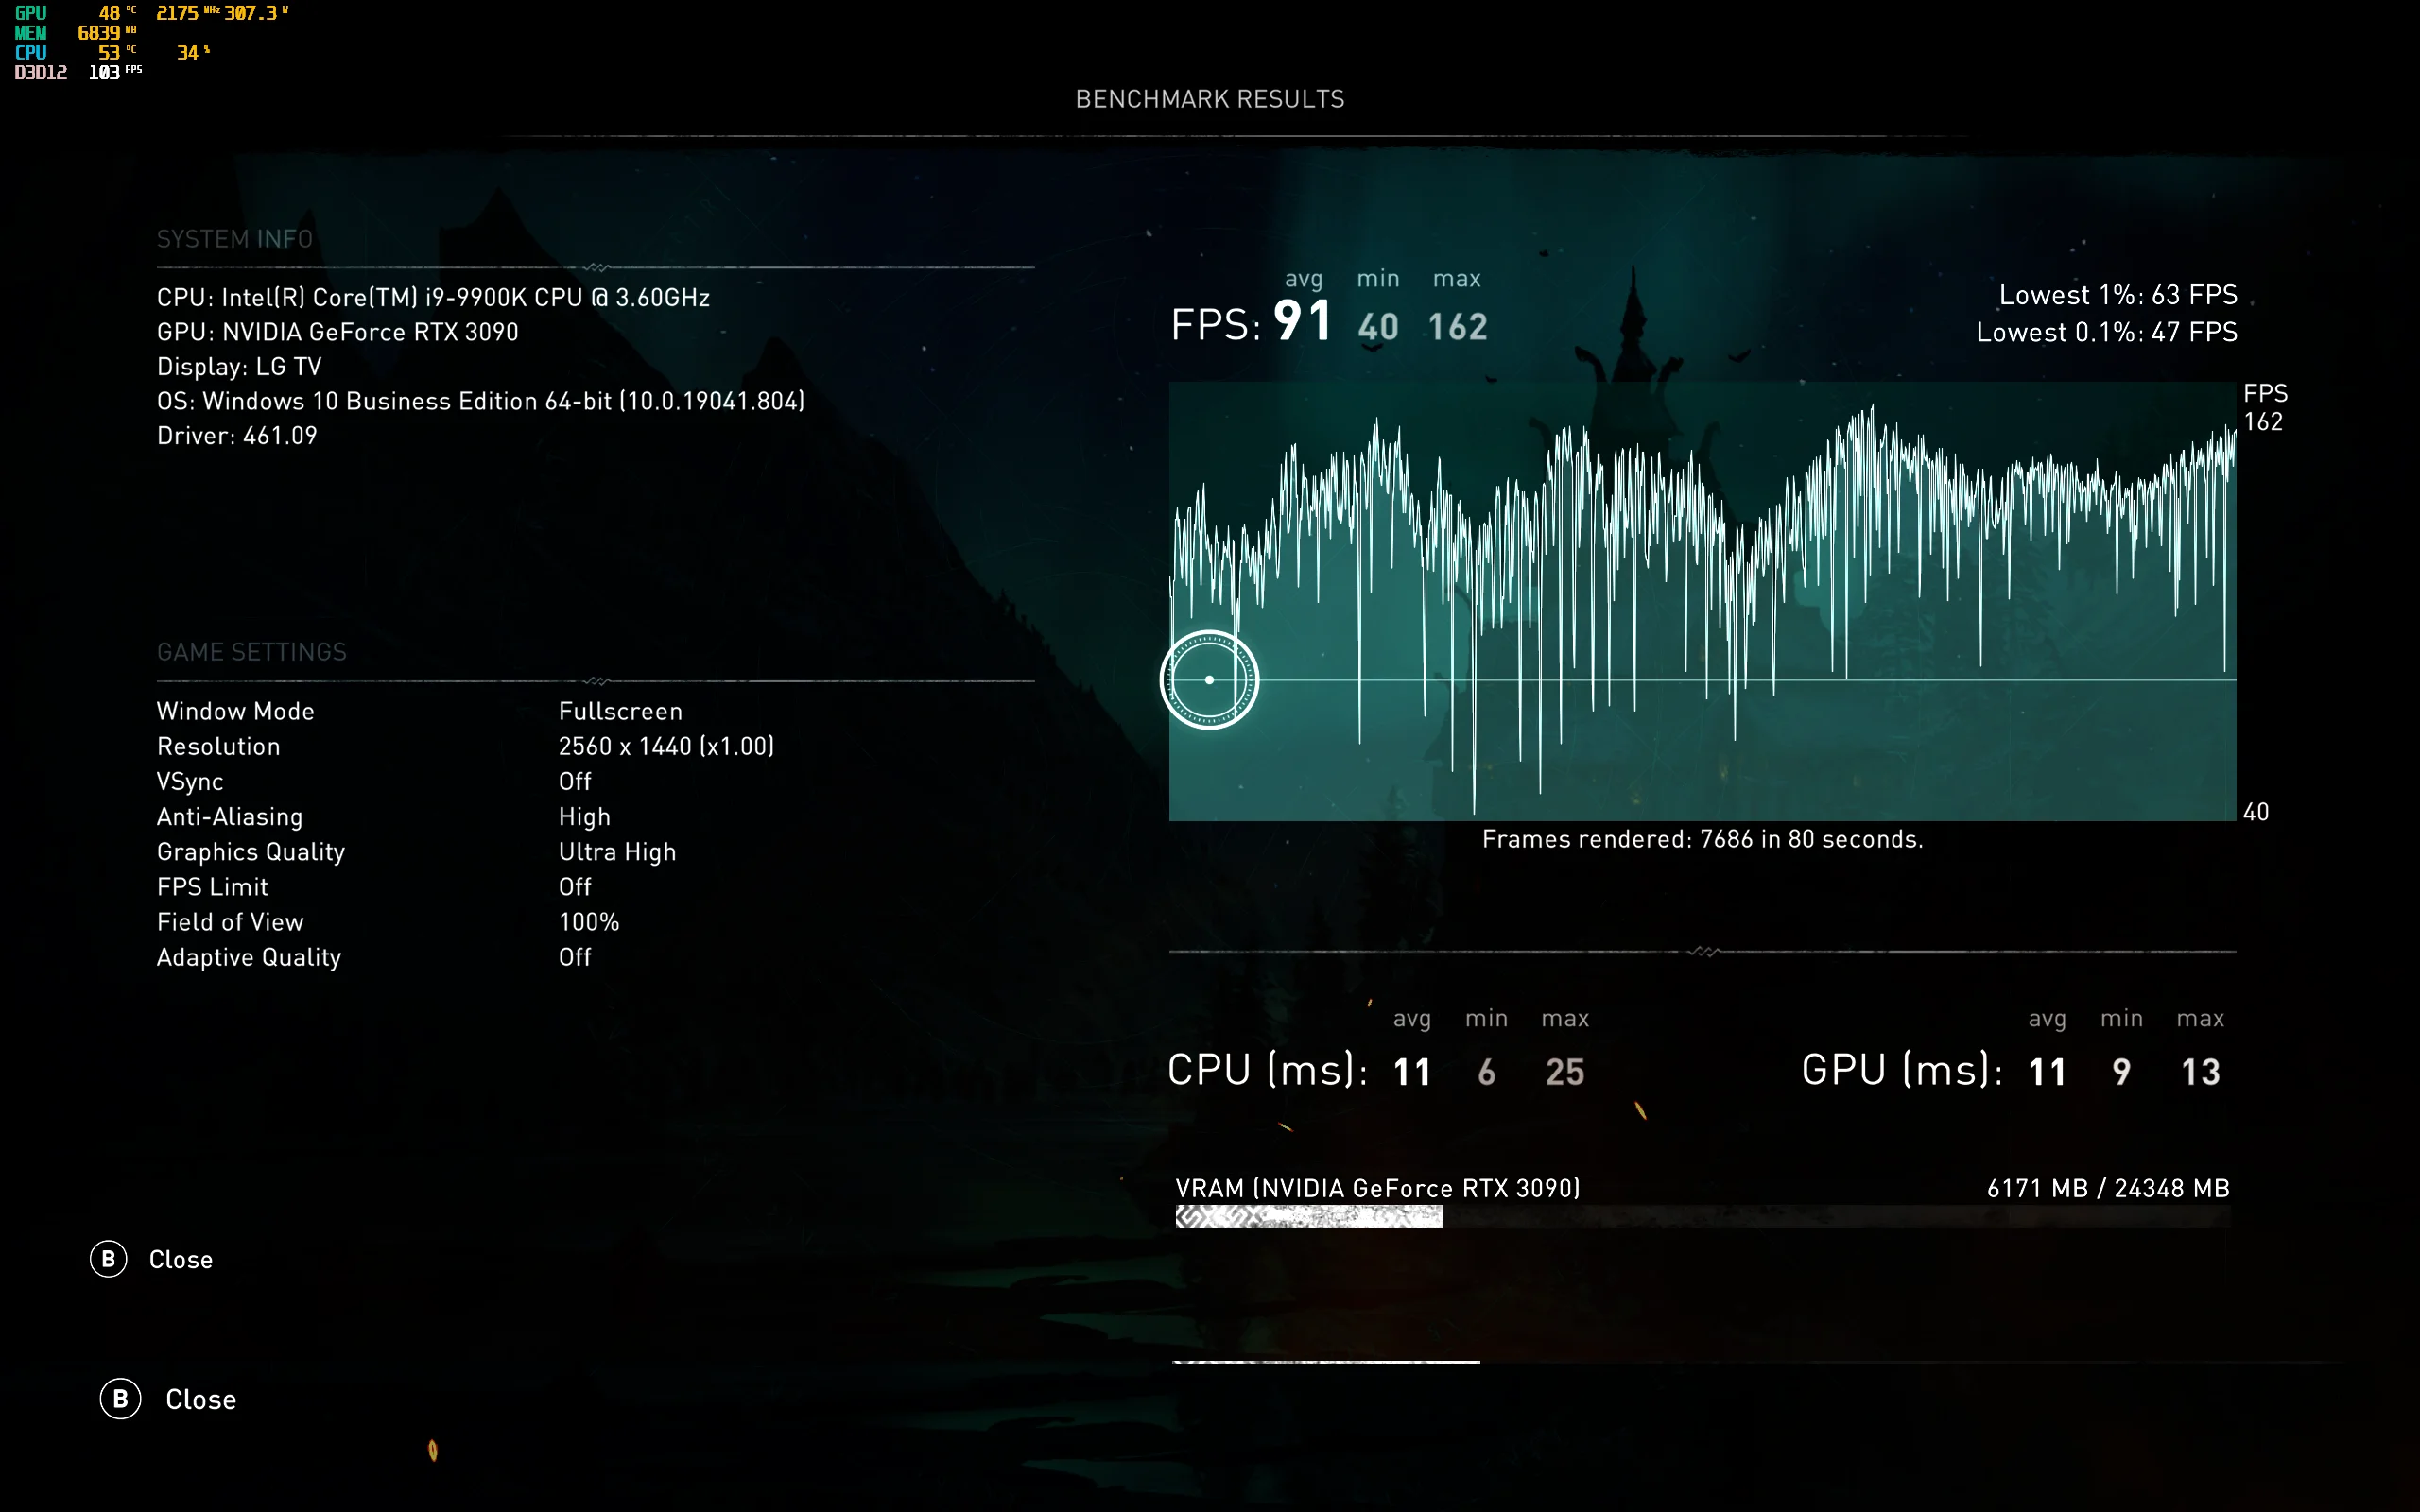Click the Window Mode label

(x=236, y=711)
